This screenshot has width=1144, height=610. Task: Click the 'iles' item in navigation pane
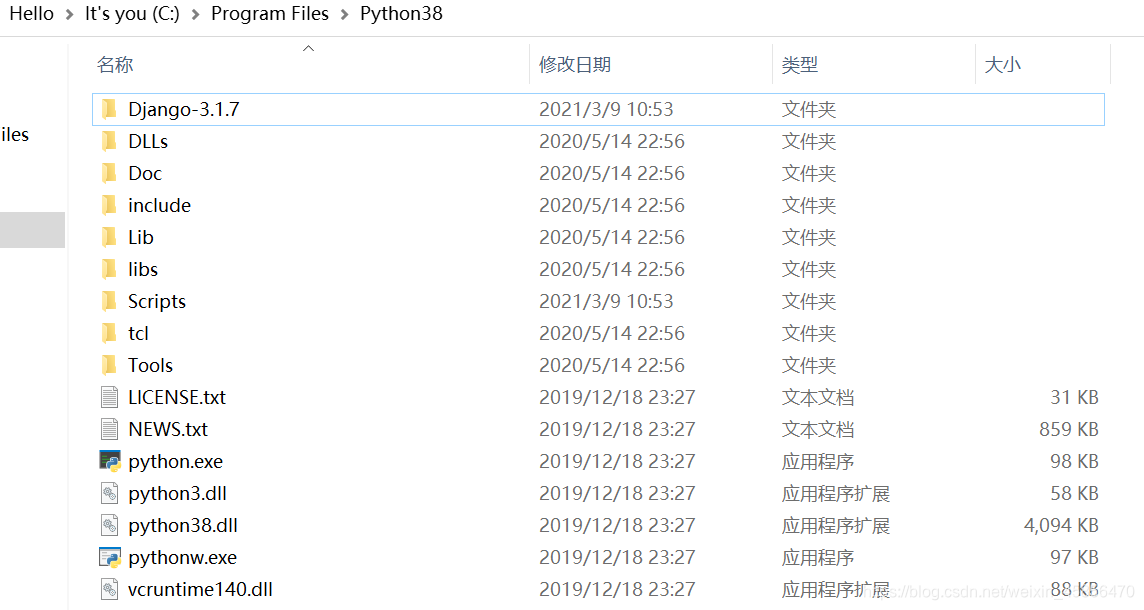click(15, 135)
